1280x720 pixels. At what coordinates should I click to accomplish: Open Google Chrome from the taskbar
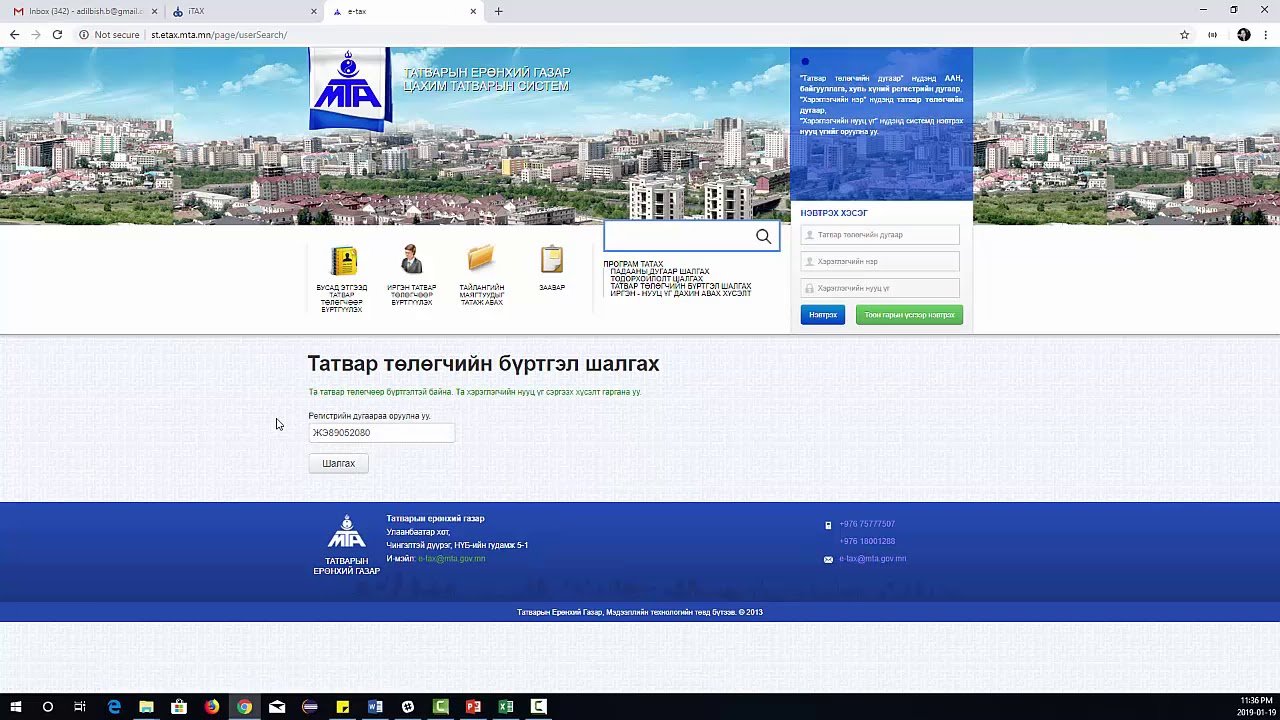[245, 707]
